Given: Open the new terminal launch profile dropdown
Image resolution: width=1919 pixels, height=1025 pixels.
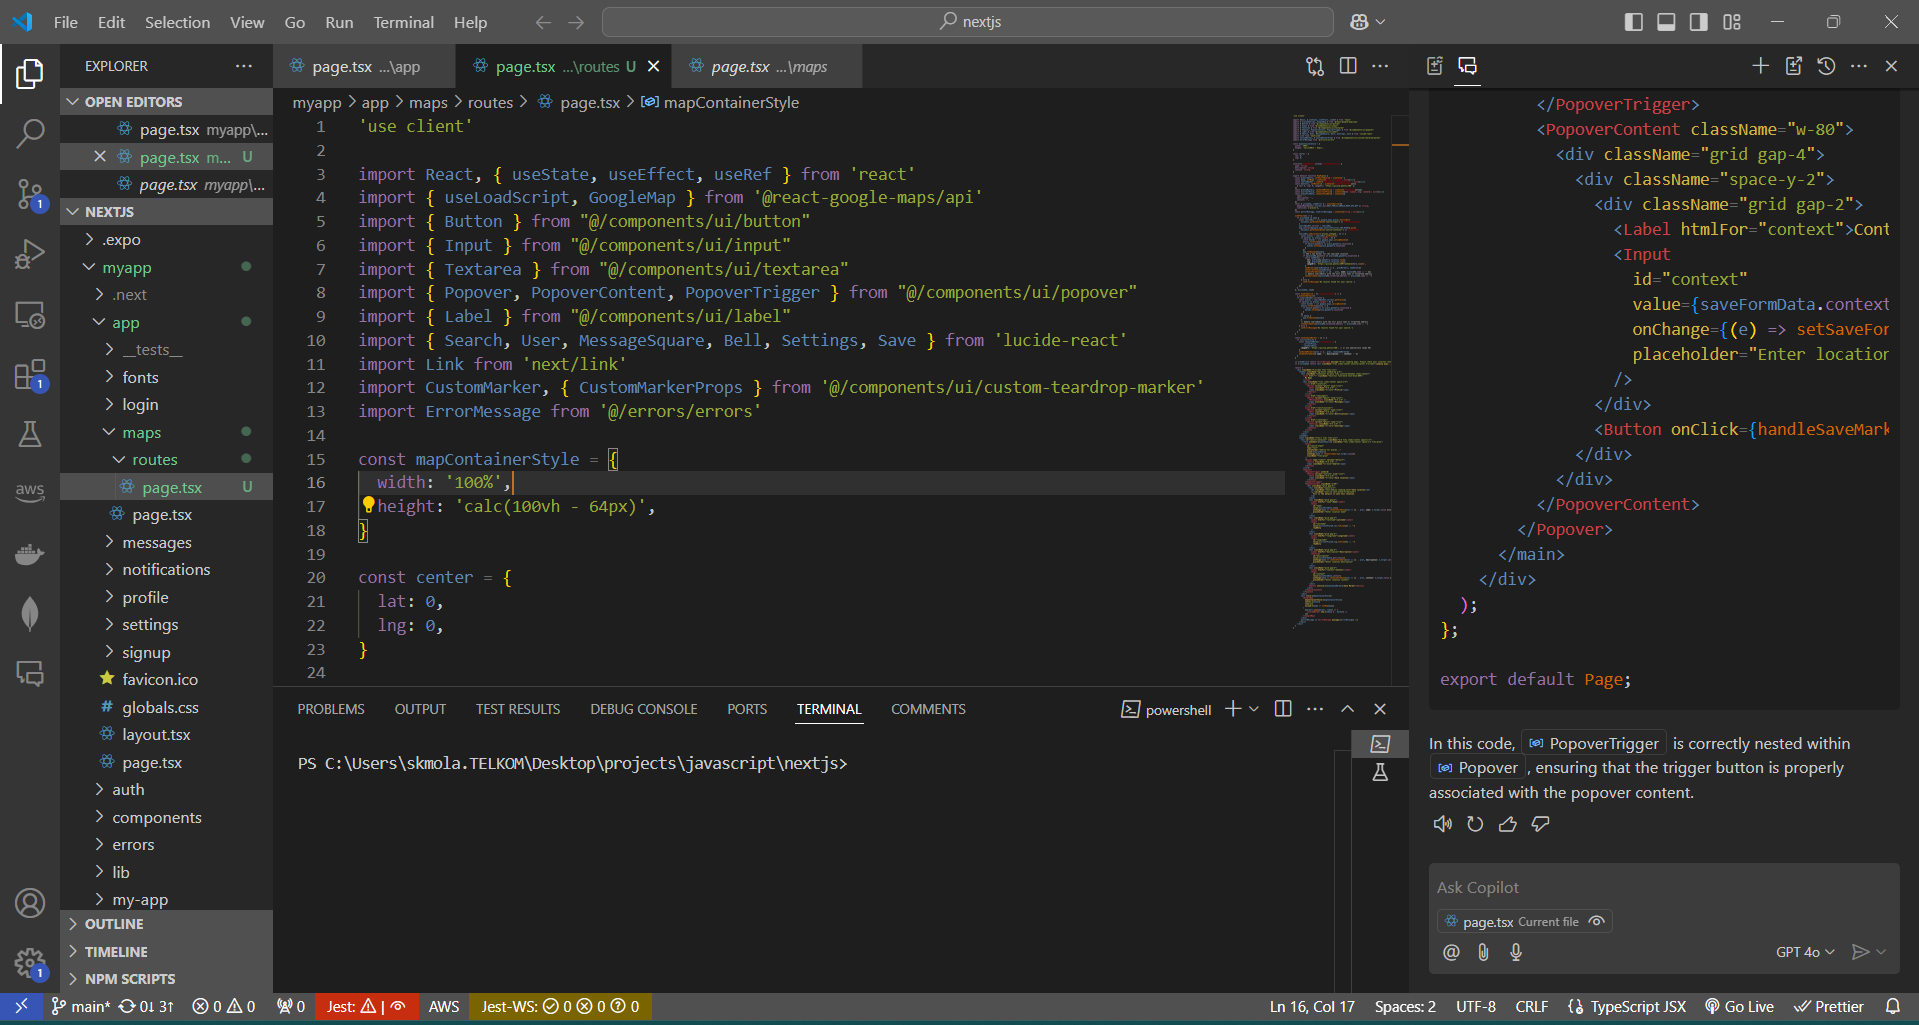Looking at the screenshot, I should (x=1255, y=709).
